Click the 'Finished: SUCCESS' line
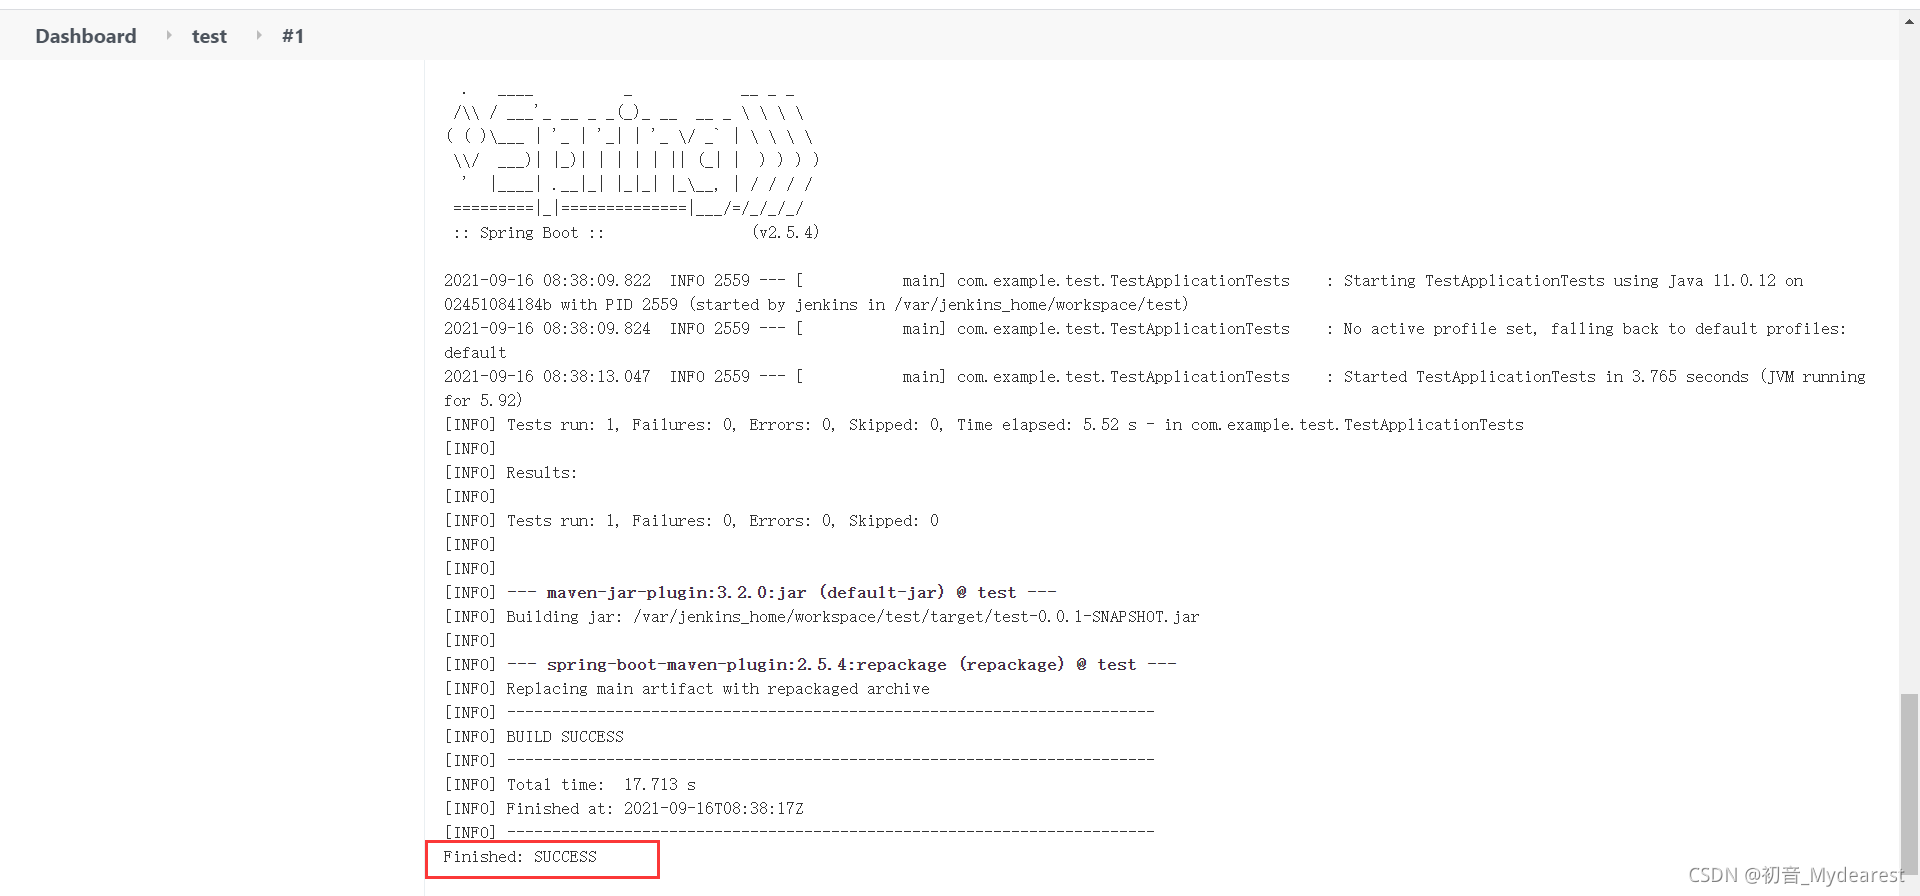Viewport: 1920px width, 896px height. coord(520,857)
